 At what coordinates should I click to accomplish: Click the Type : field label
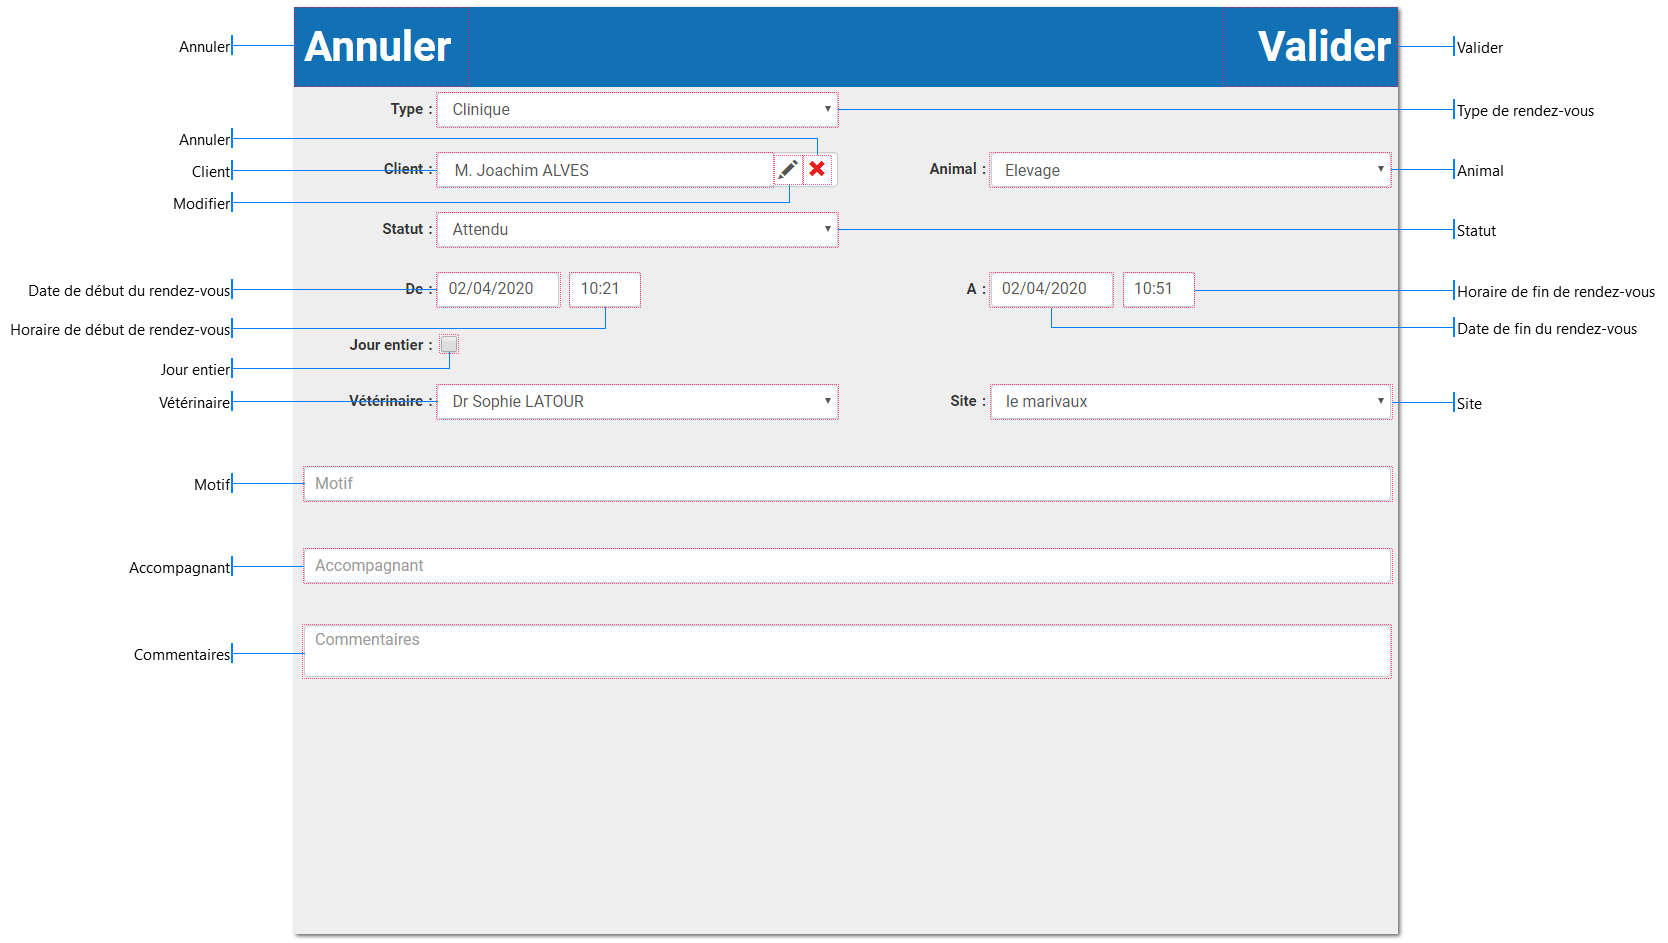click(x=411, y=109)
